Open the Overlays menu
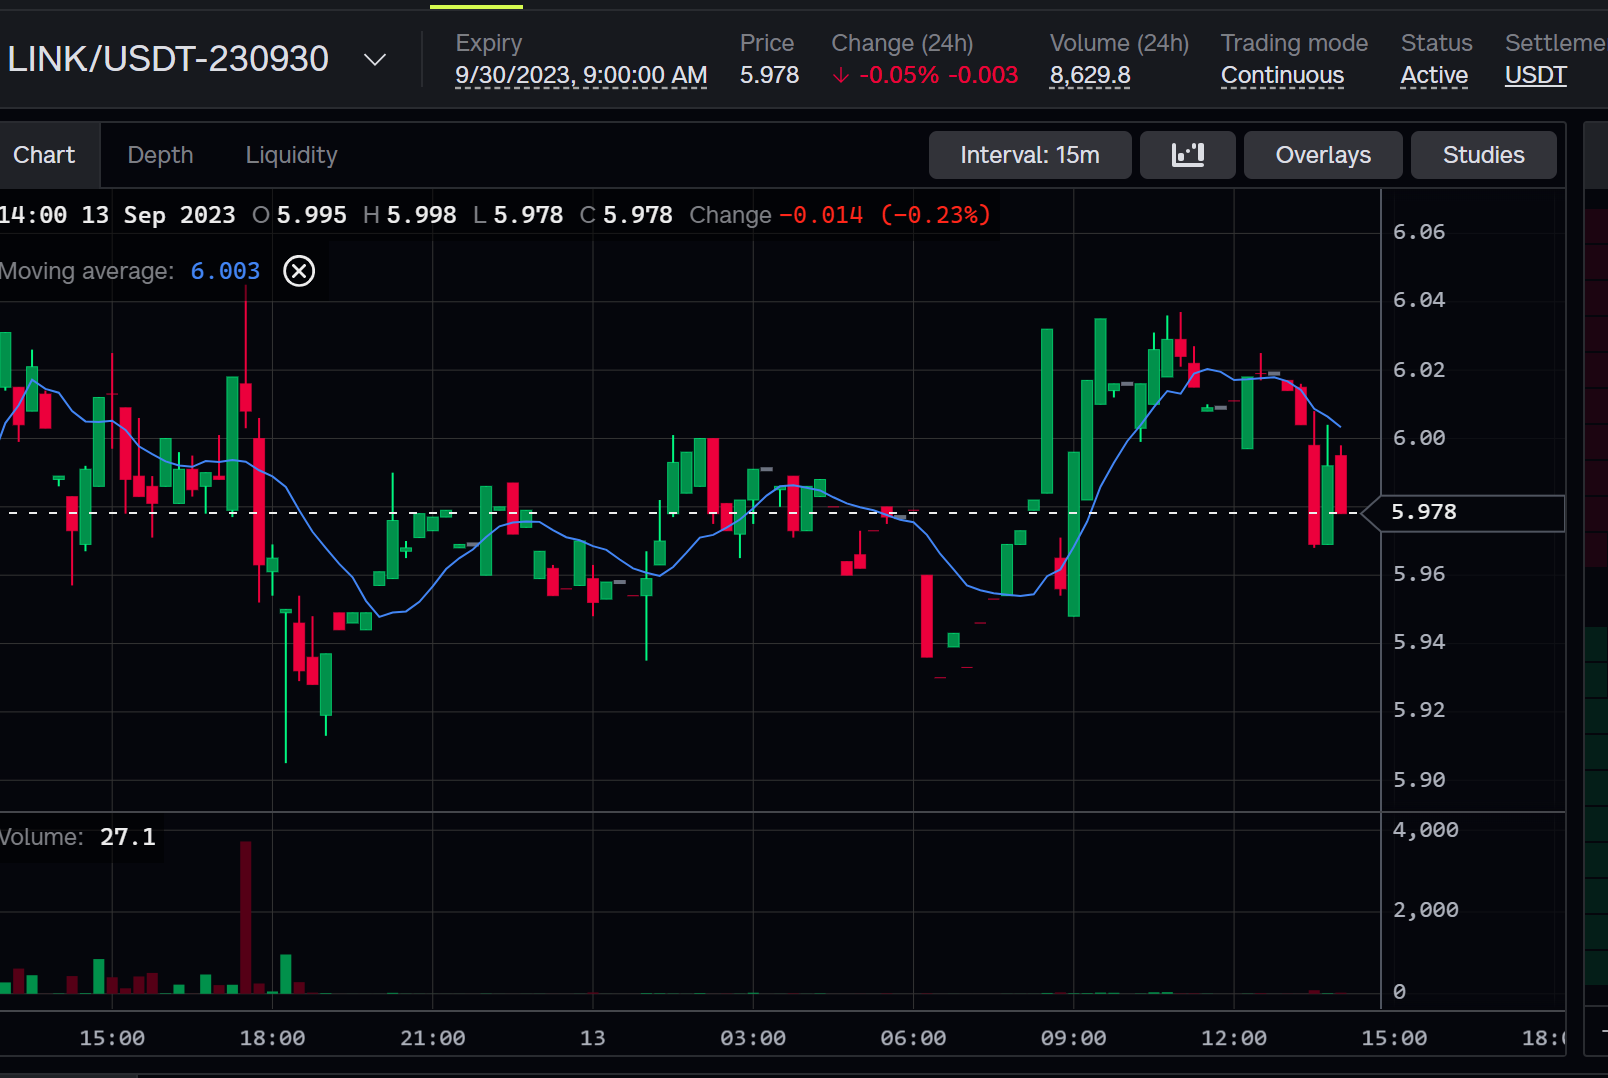Viewport: 1608px width, 1078px height. click(1322, 155)
